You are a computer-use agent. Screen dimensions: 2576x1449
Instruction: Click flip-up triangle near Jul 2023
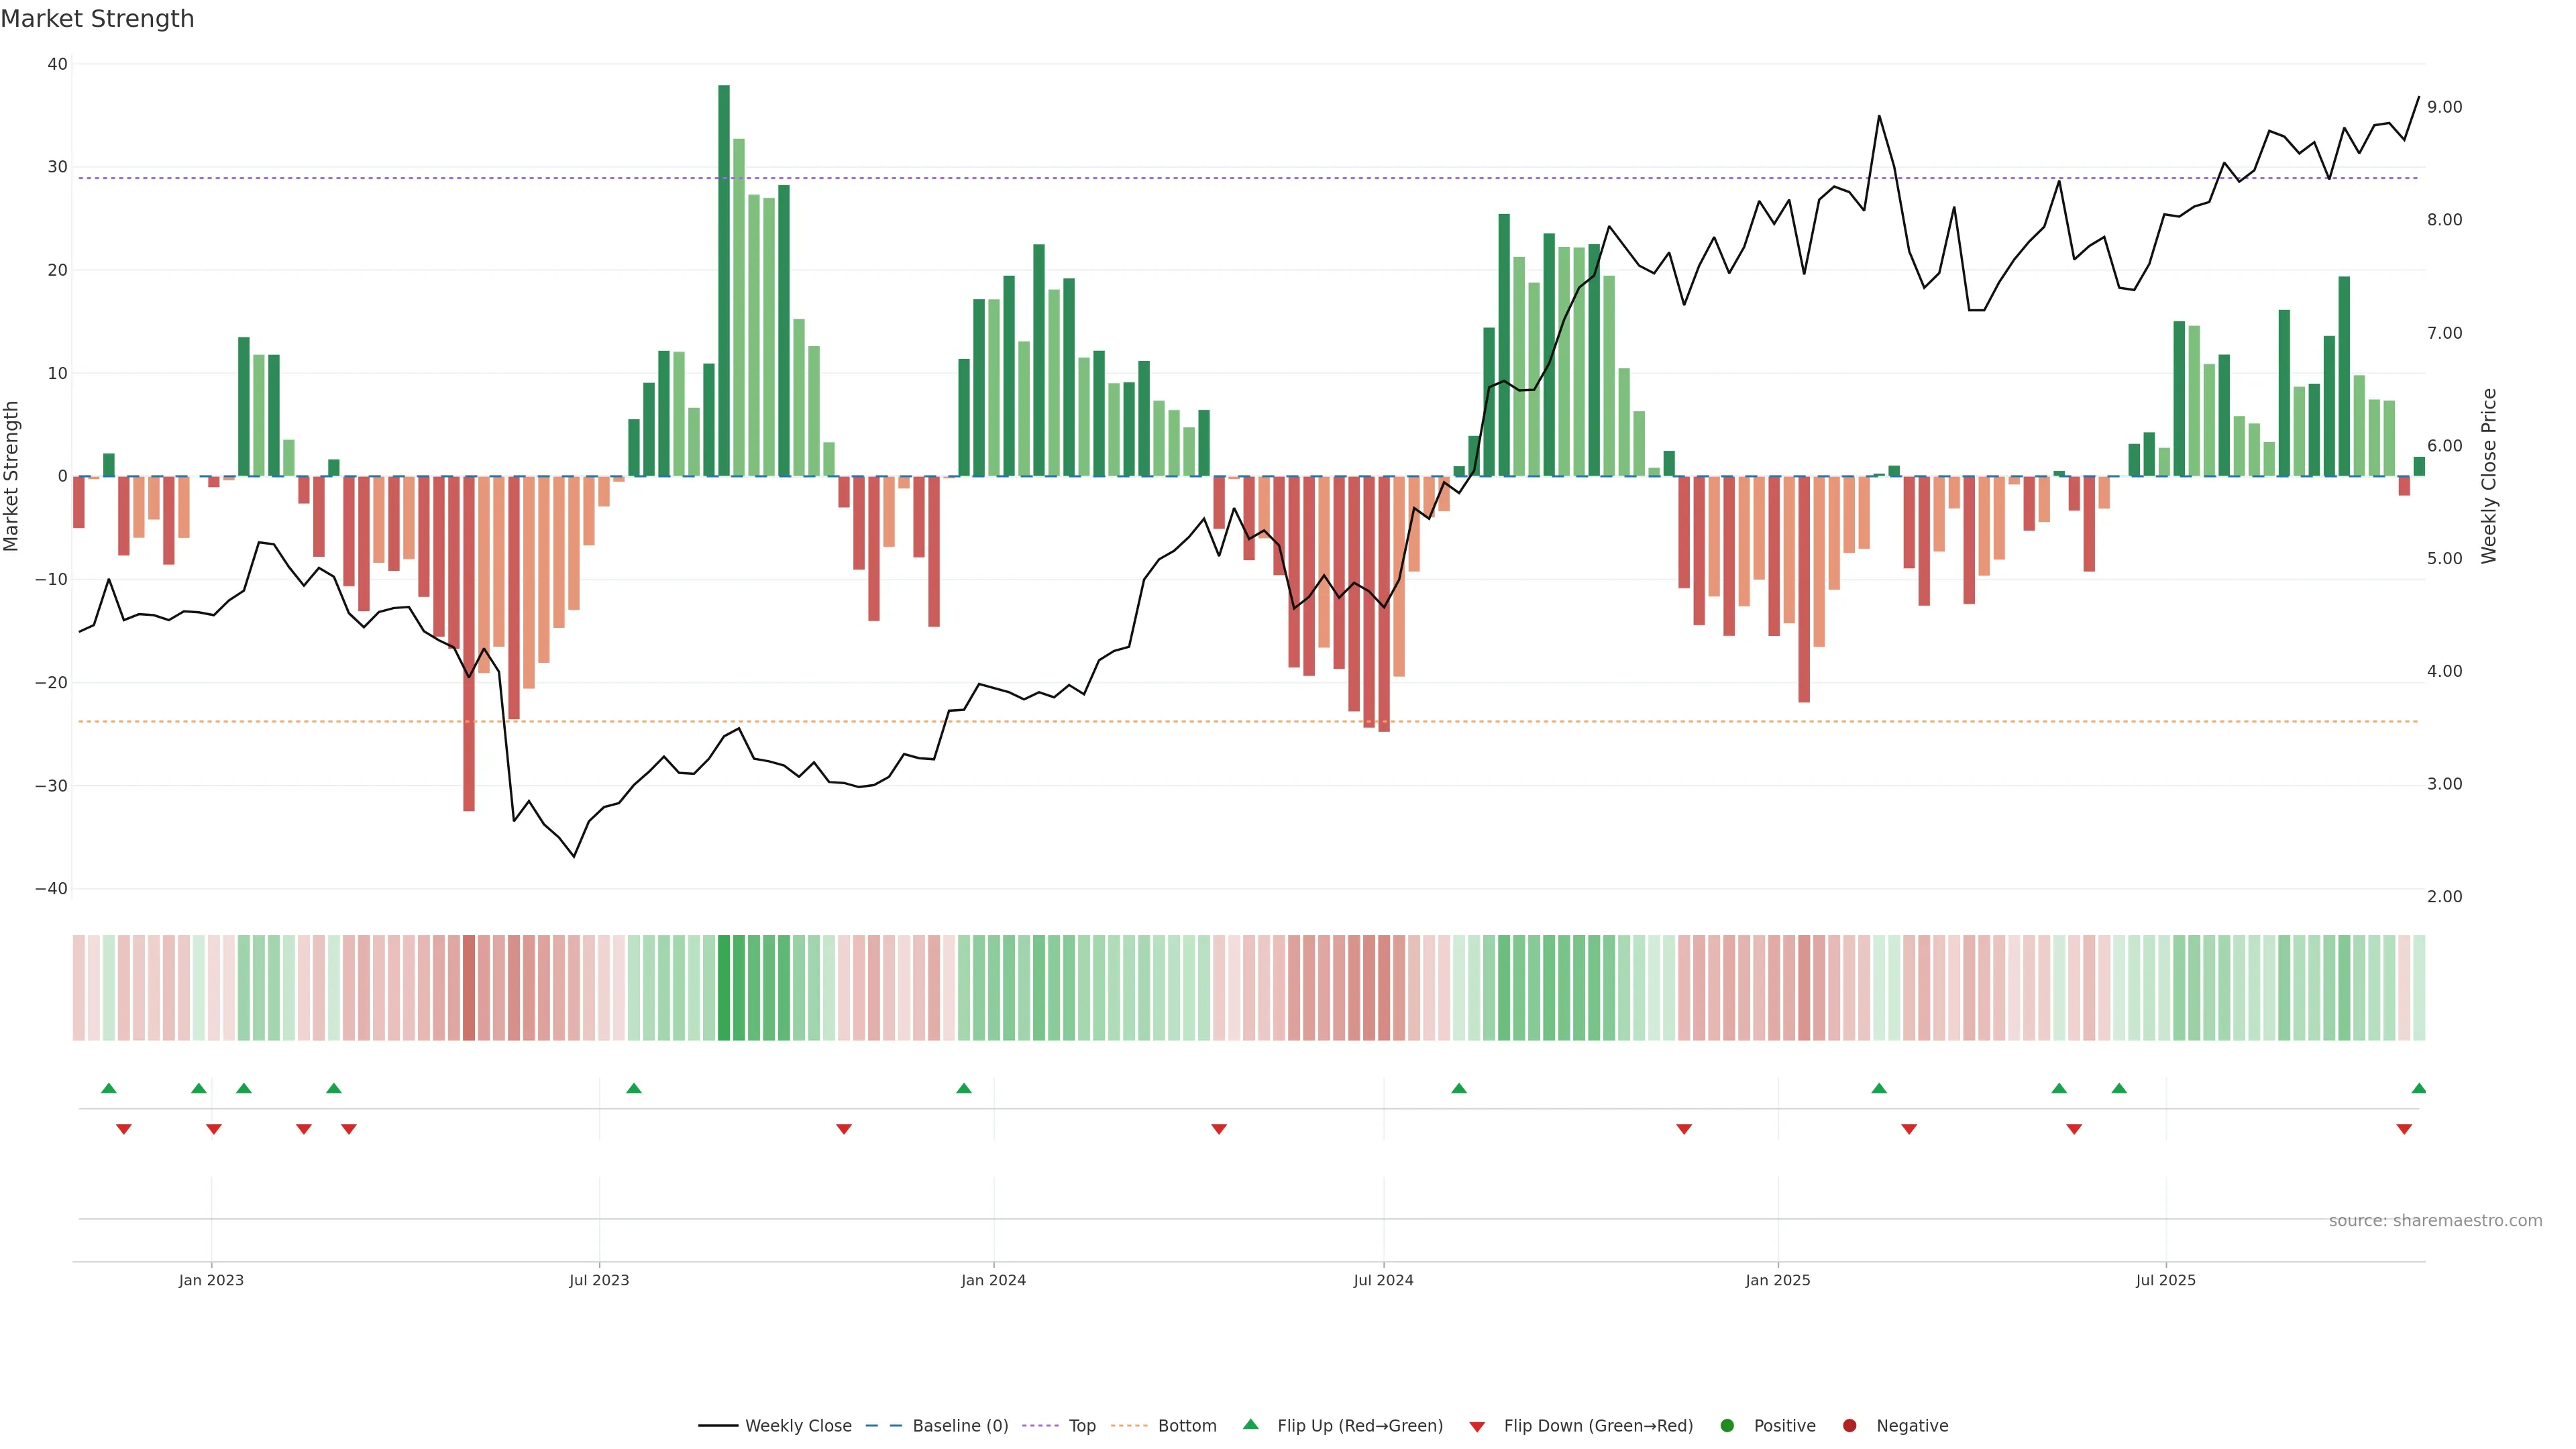click(x=634, y=1088)
